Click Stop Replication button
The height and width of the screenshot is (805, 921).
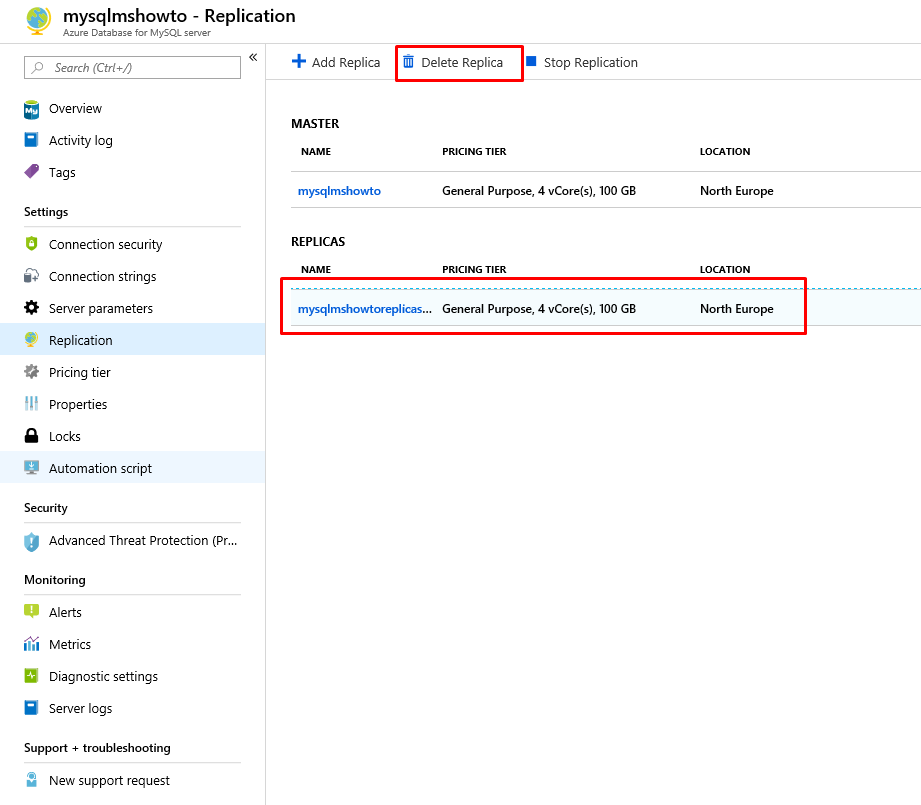click(581, 62)
